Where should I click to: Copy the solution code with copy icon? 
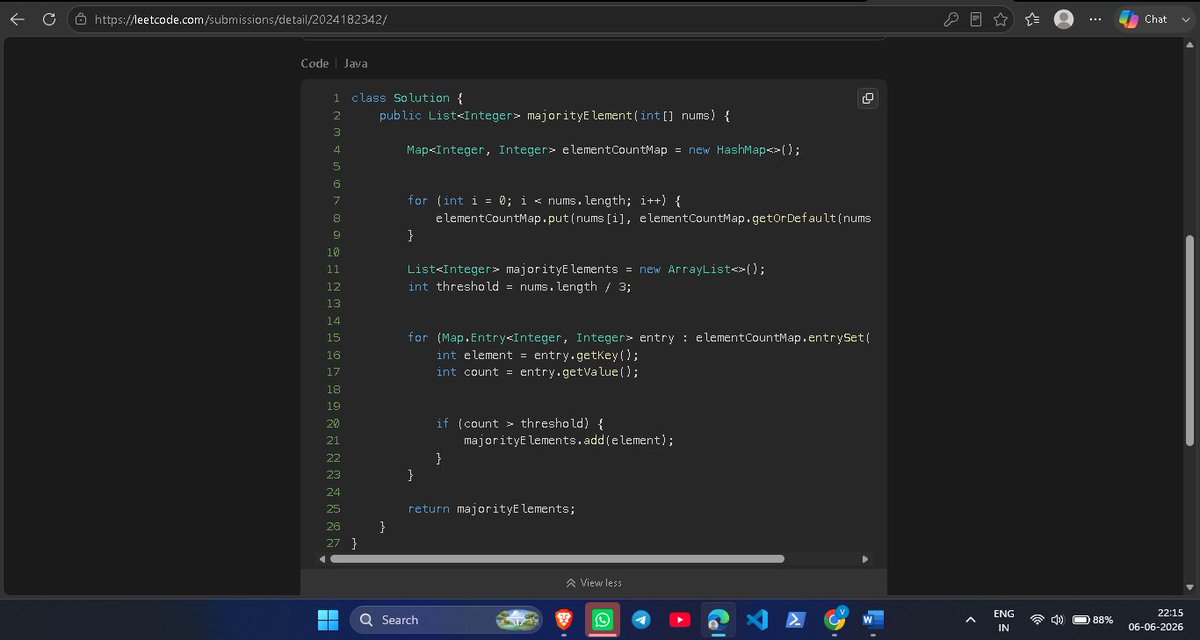867,98
